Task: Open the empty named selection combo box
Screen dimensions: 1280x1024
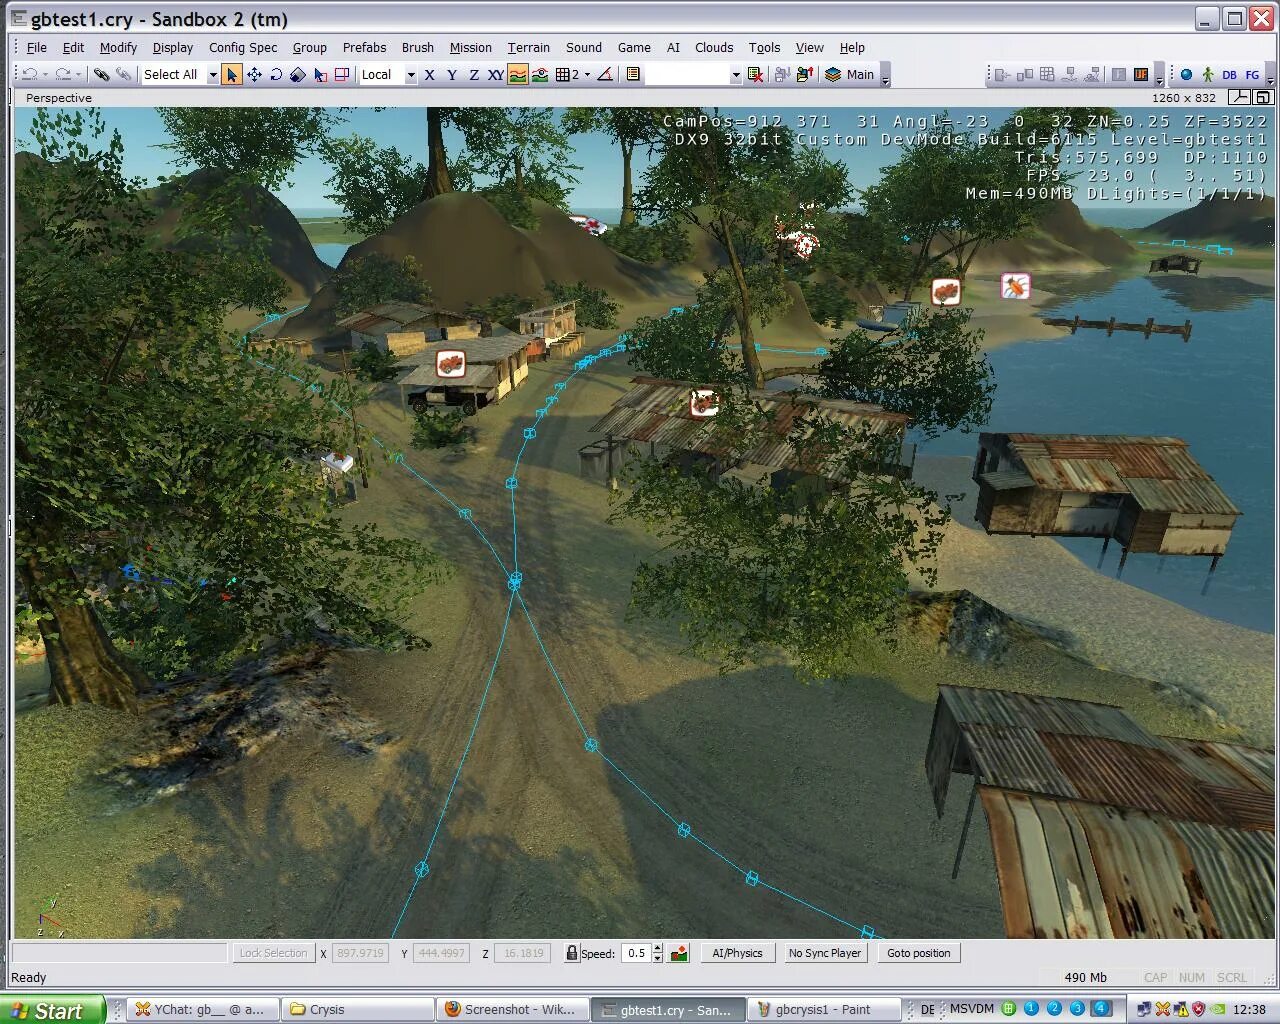Action: tap(693, 75)
